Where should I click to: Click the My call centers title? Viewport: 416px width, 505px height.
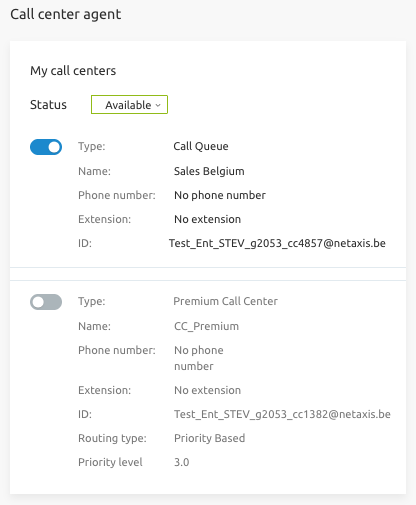(x=73, y=71)
